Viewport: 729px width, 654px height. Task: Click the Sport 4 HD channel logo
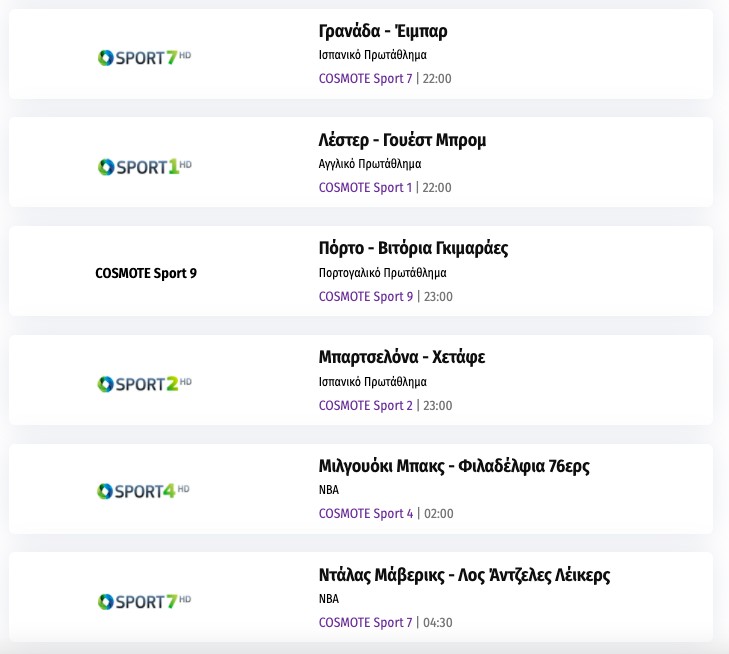(144, 492)
